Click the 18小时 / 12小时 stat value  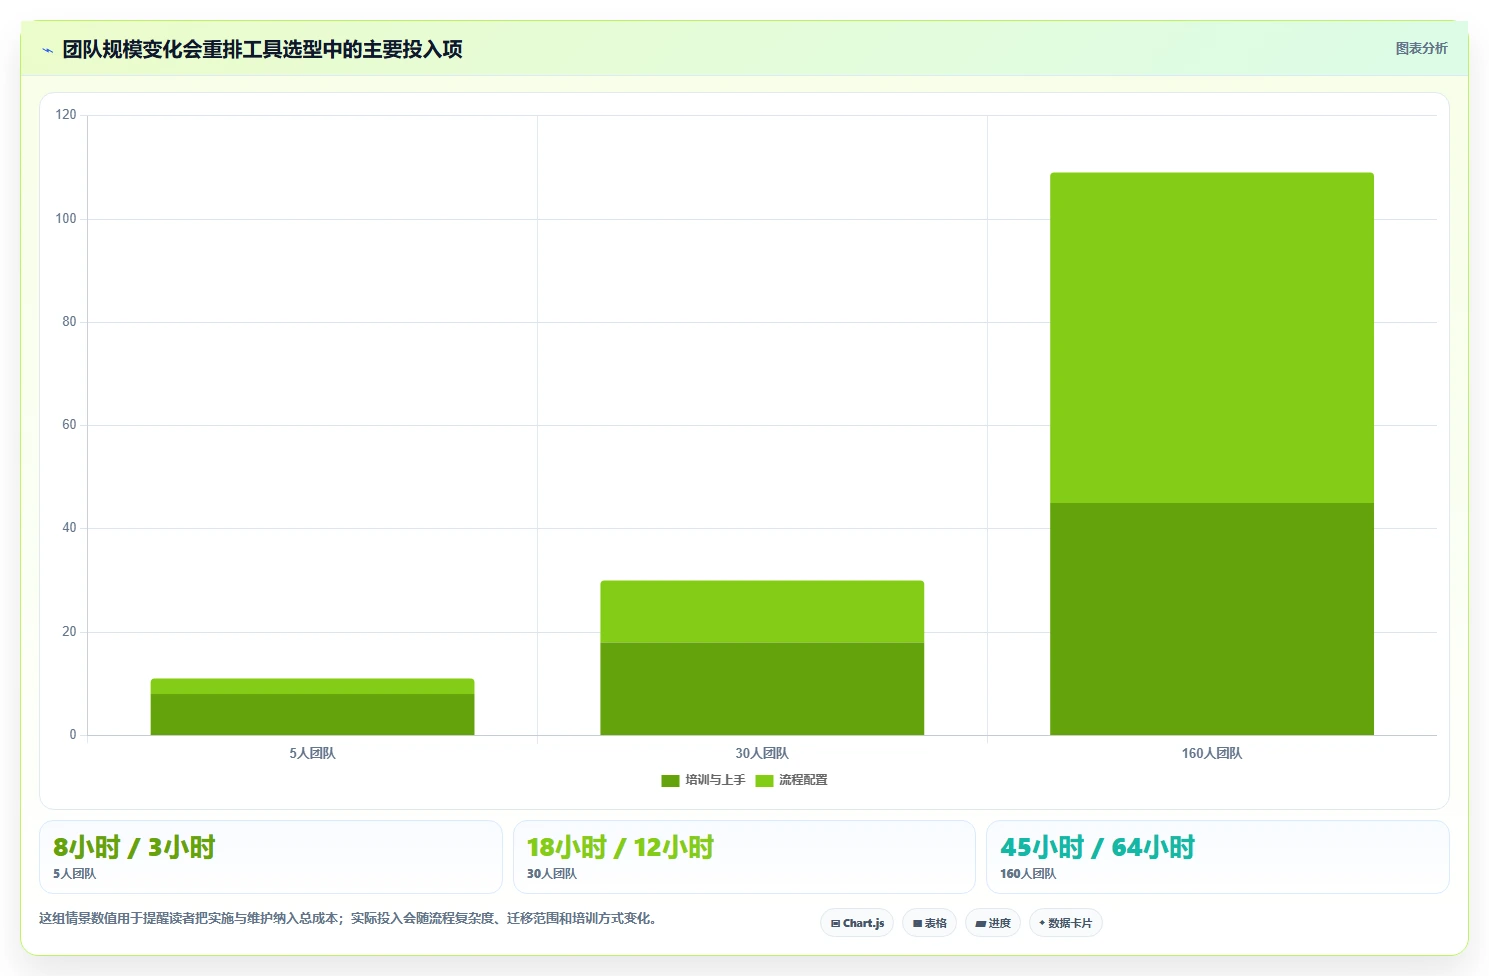(620, 847)
